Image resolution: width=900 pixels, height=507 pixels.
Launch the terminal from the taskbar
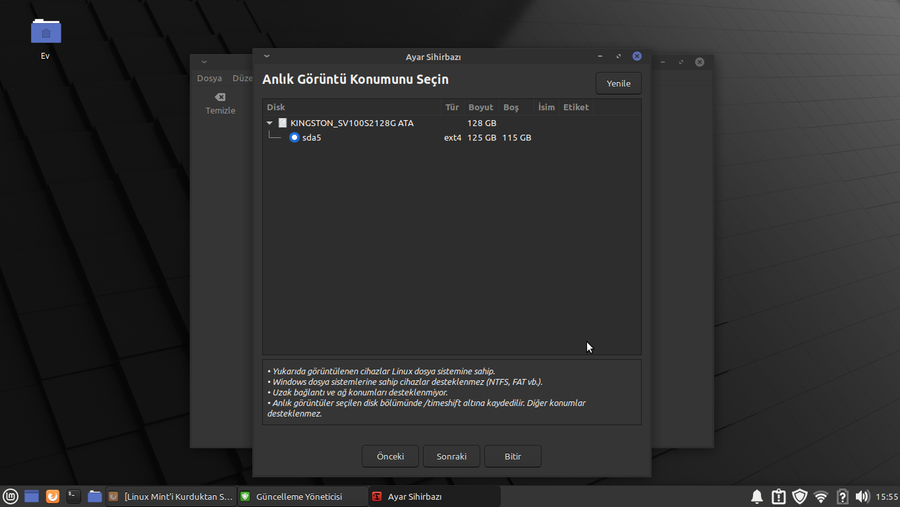73,497
